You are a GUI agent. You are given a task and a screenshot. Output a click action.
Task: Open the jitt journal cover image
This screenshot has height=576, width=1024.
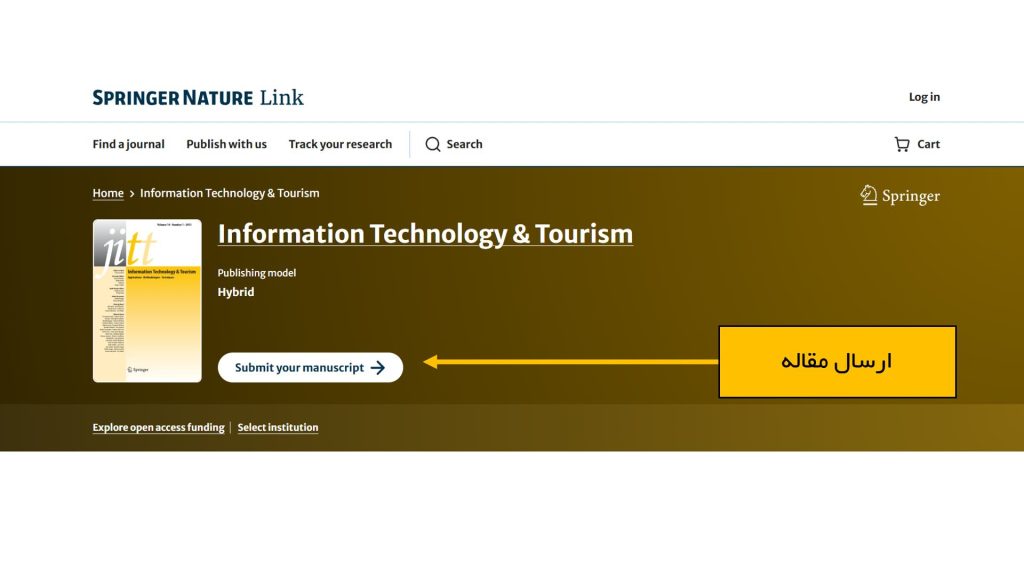[147, 301]
